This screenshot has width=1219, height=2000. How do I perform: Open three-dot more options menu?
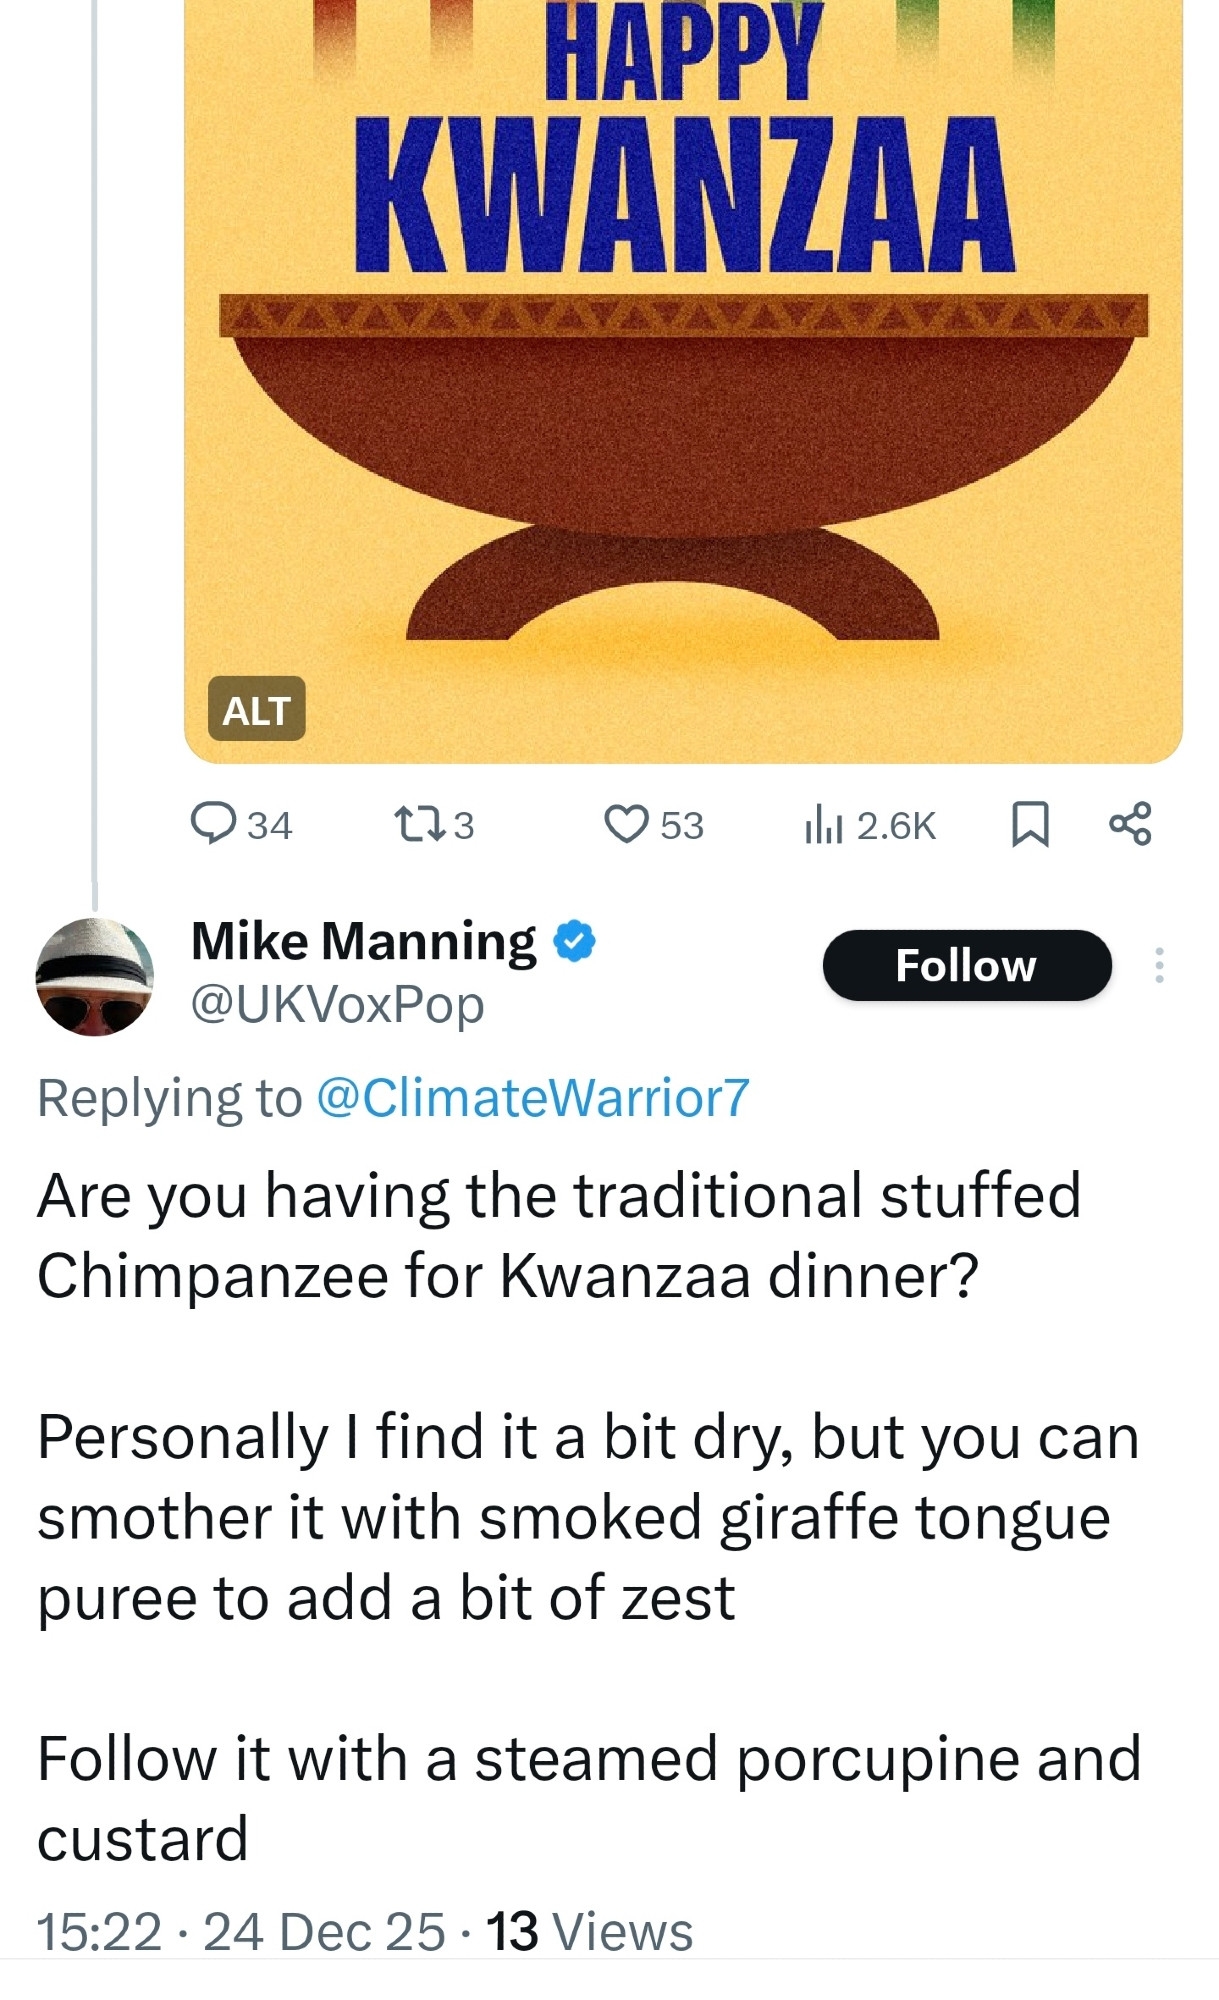1159,965
